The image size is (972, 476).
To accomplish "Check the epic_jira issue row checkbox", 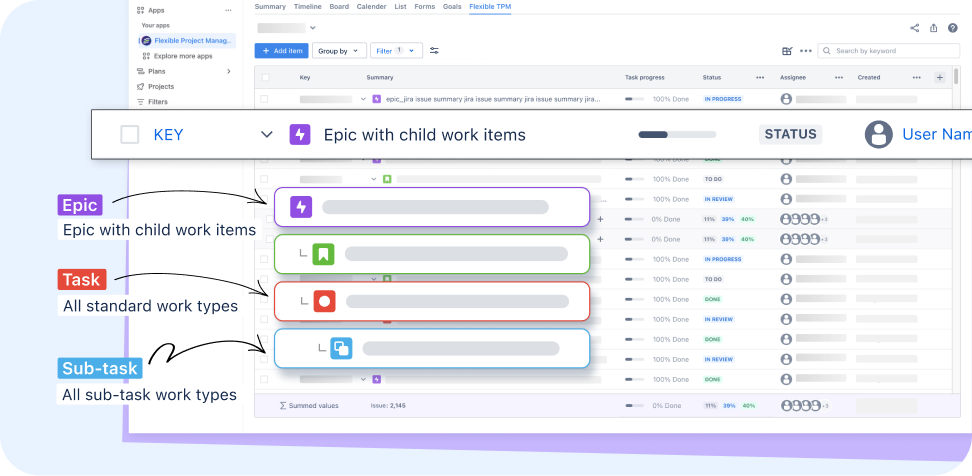I will (x=264, y=99).
